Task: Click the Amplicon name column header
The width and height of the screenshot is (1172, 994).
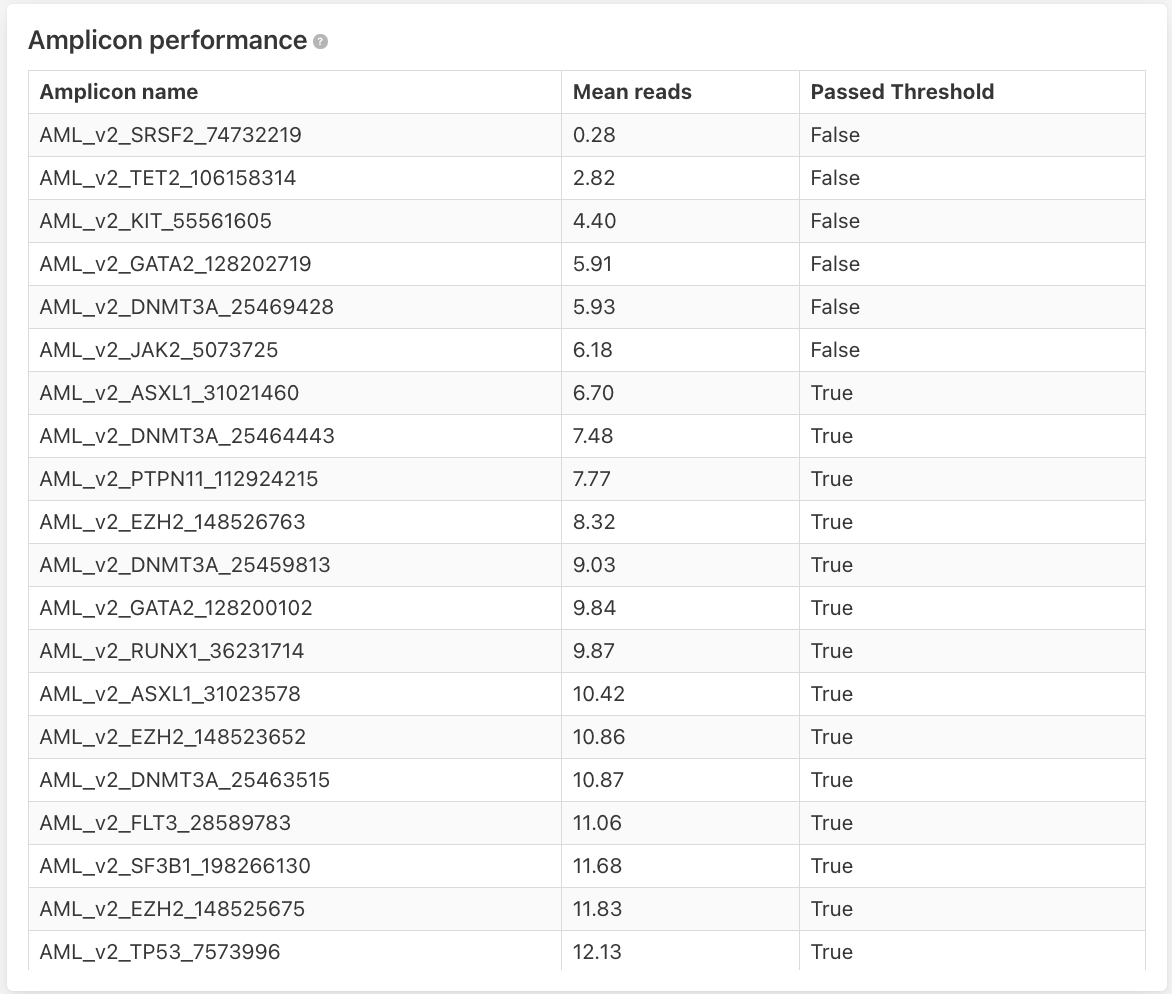Action: [119, 92]
